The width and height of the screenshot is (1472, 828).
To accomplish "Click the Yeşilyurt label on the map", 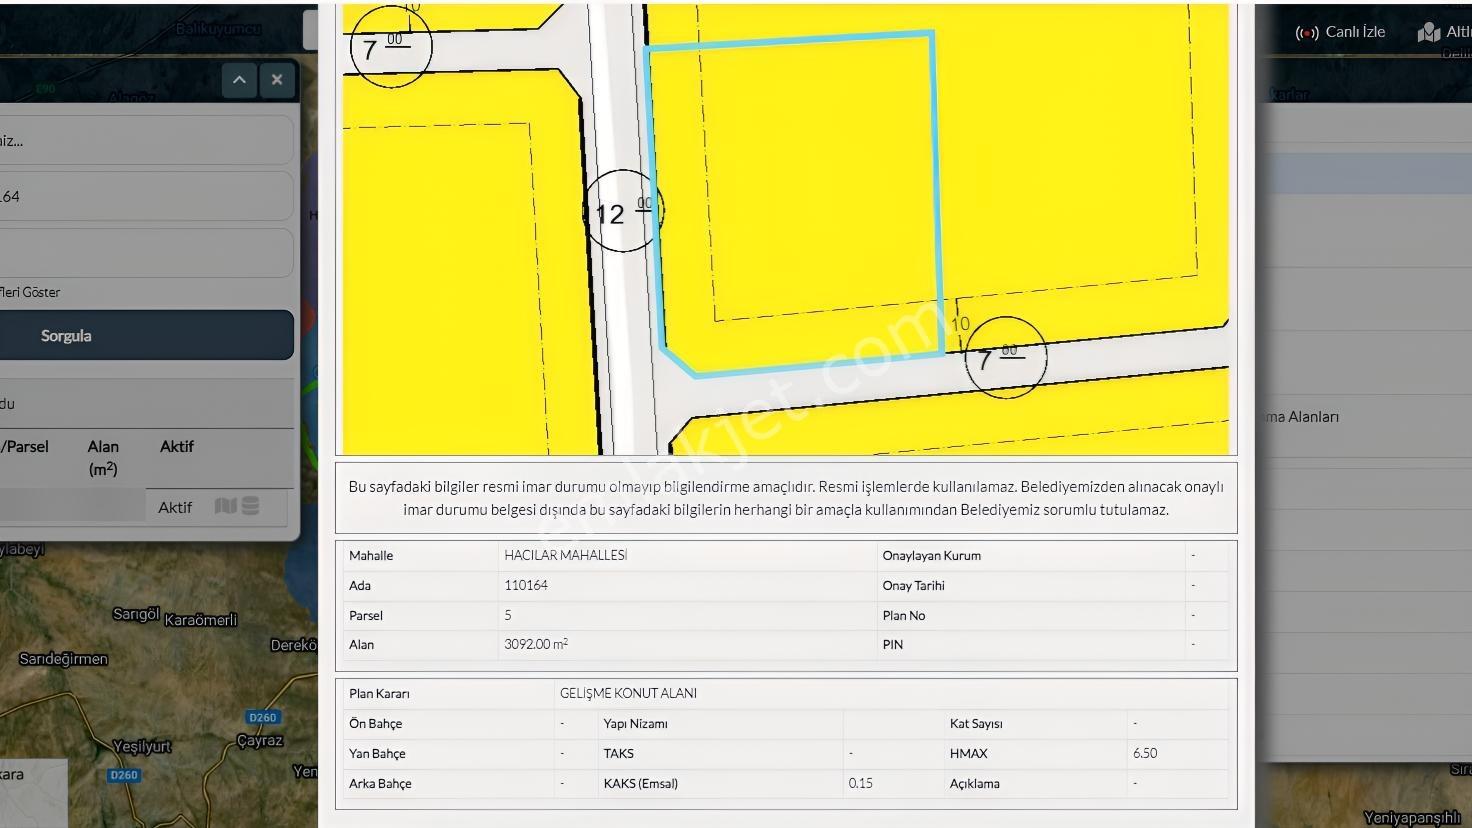I will pos(142,746).
